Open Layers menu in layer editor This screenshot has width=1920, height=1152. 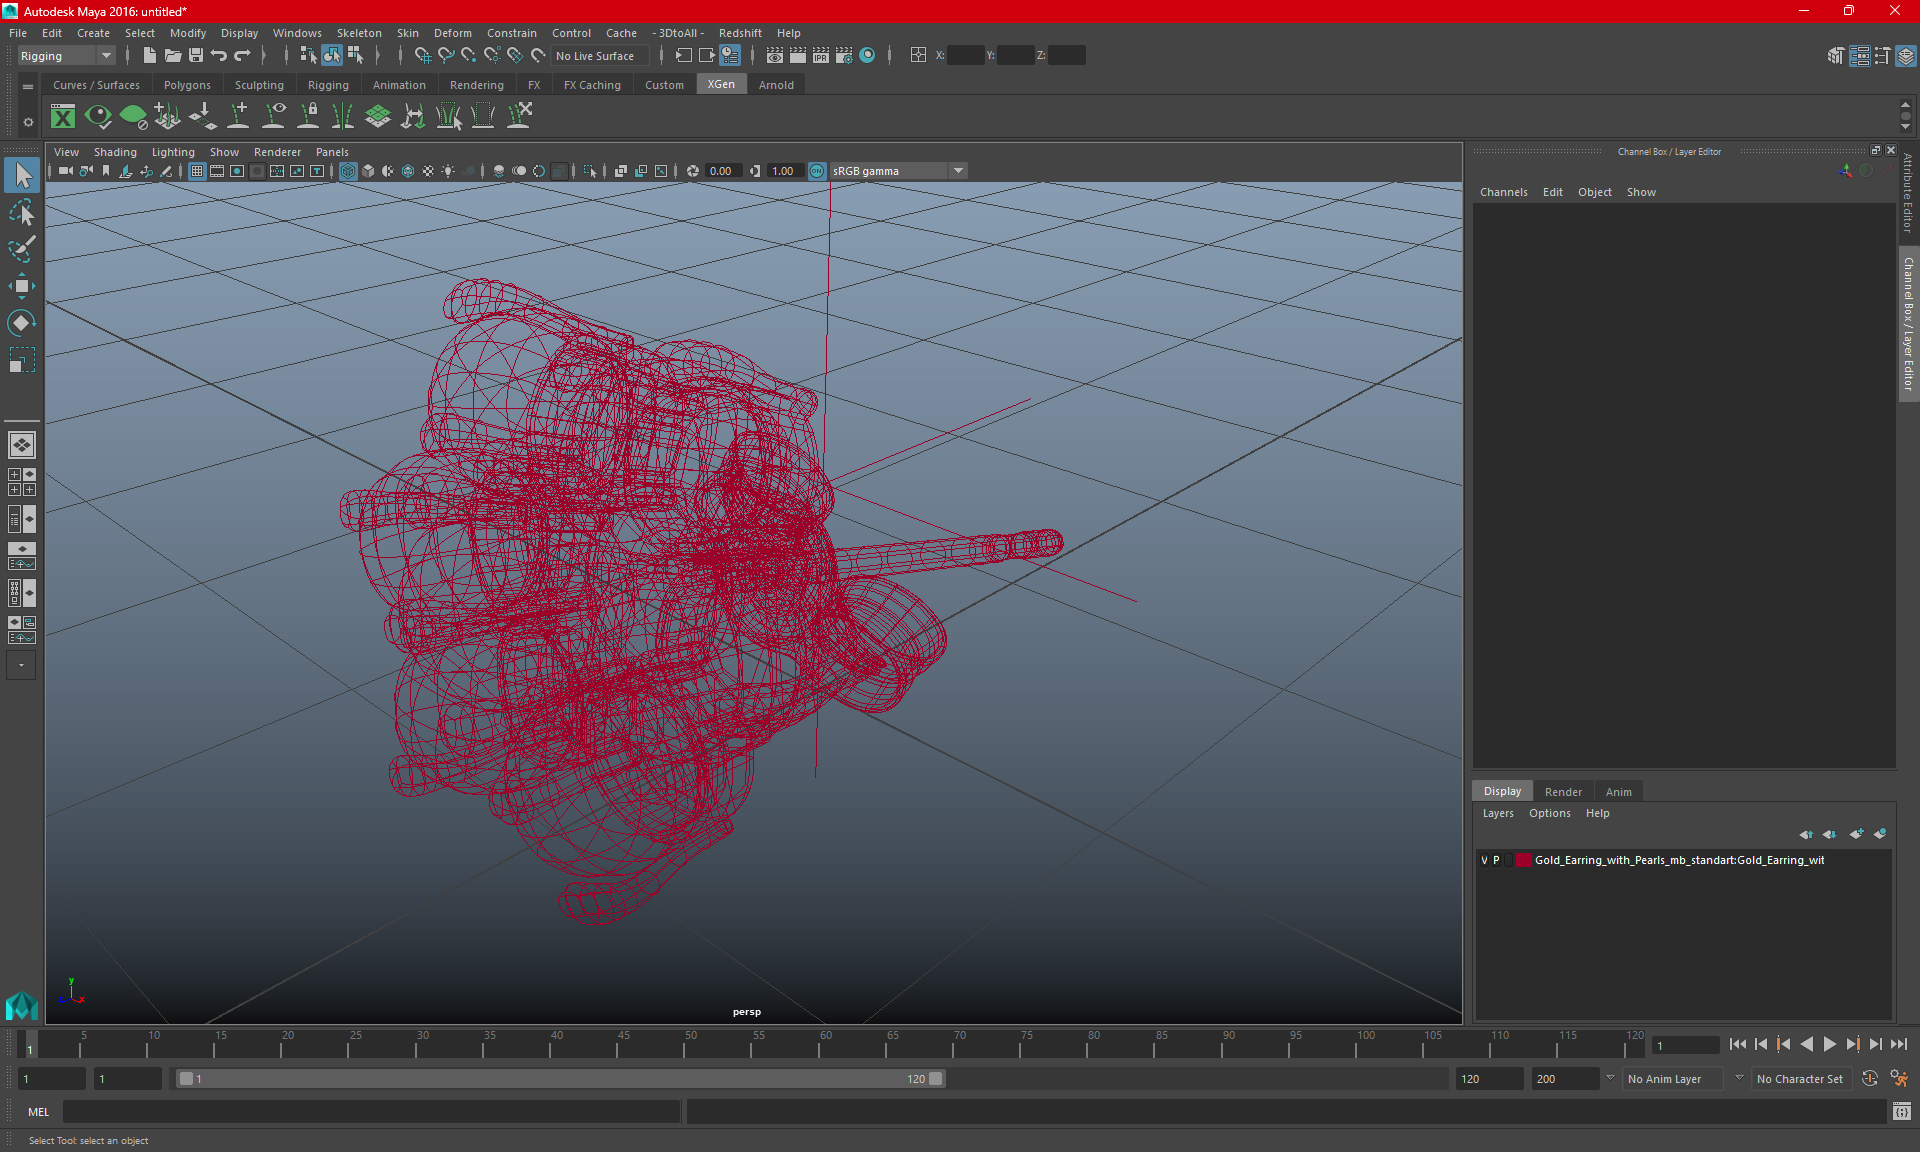(x=1497, y=813)
